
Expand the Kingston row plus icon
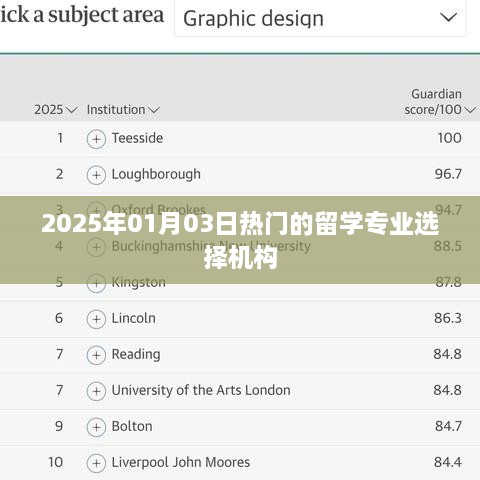tap(96, 283)
